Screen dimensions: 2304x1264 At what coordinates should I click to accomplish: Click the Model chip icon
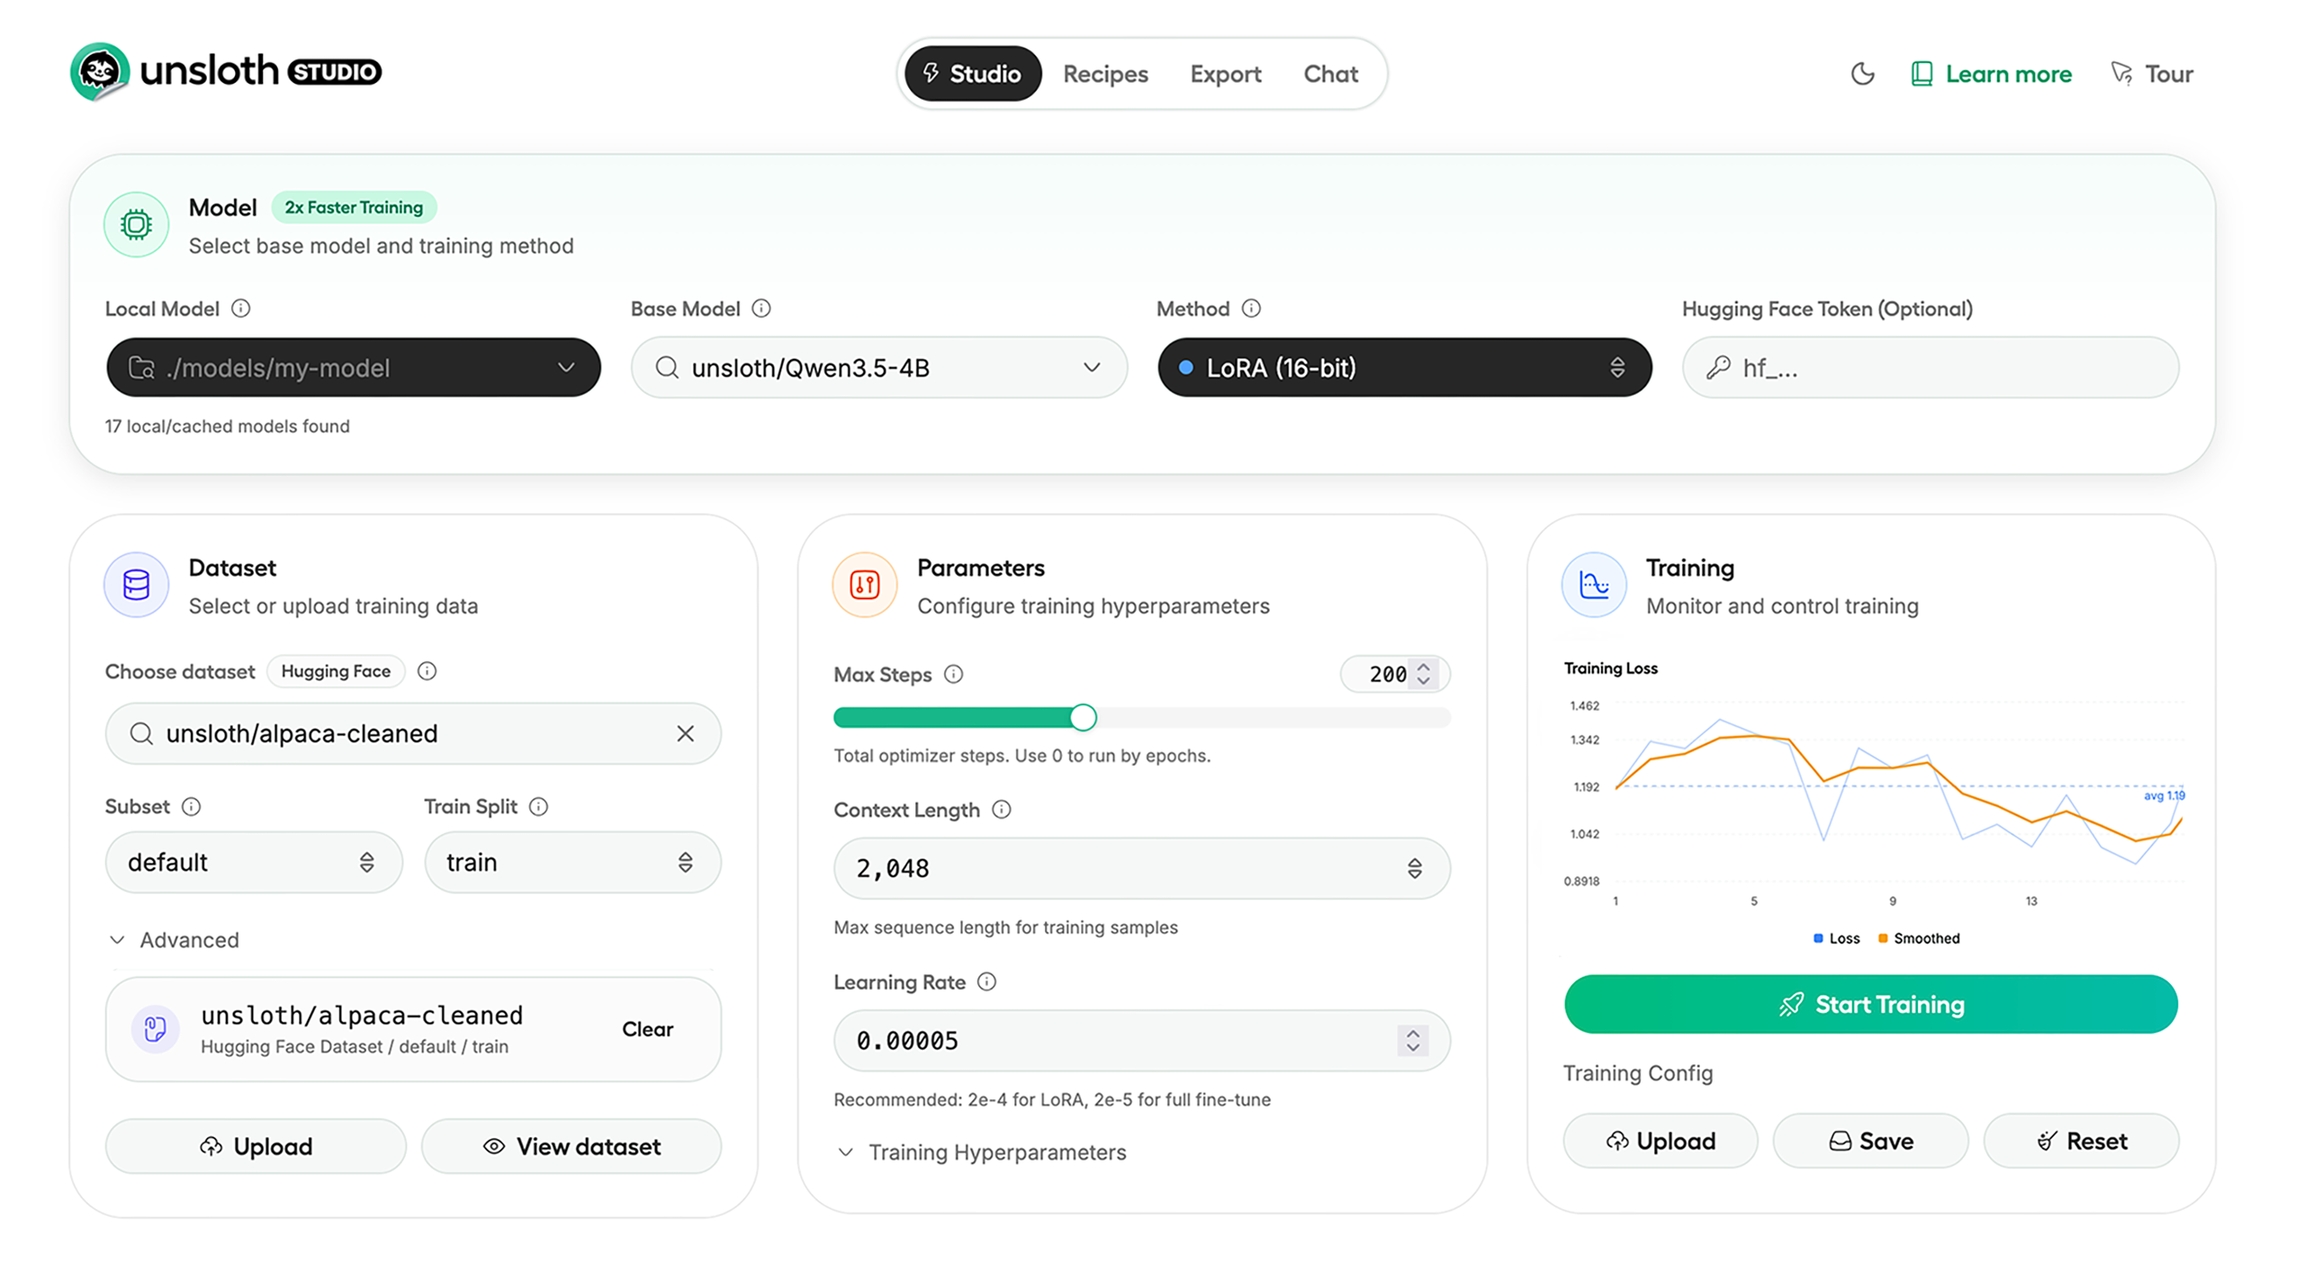pos(135,224)
